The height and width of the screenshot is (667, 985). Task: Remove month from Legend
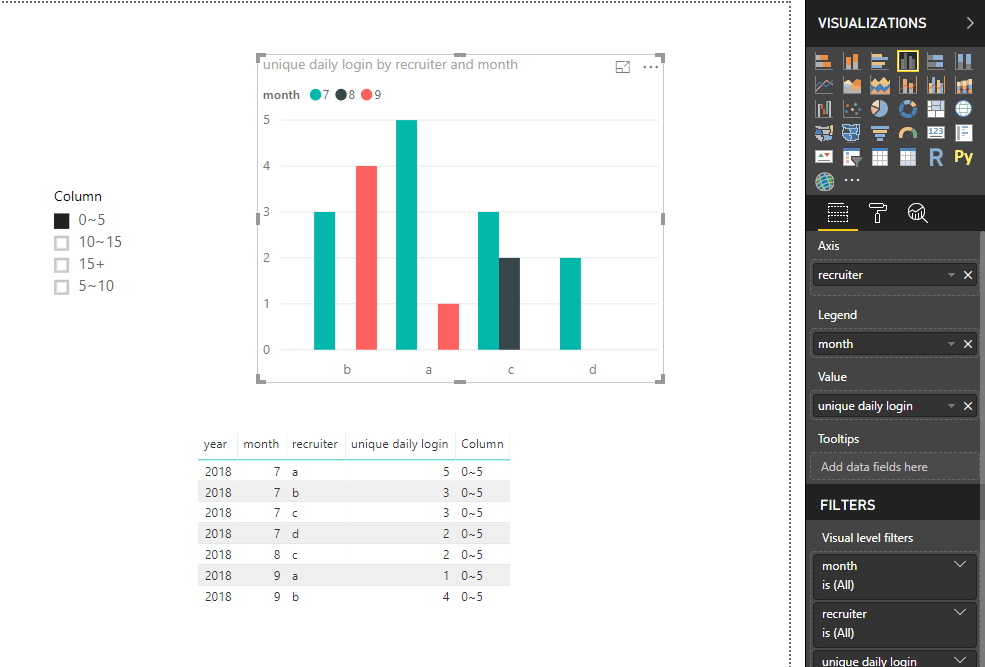(968, 344)
